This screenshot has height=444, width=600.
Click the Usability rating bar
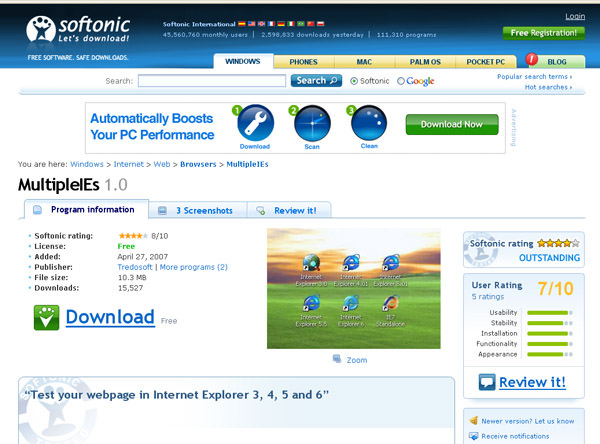[544, 312]
